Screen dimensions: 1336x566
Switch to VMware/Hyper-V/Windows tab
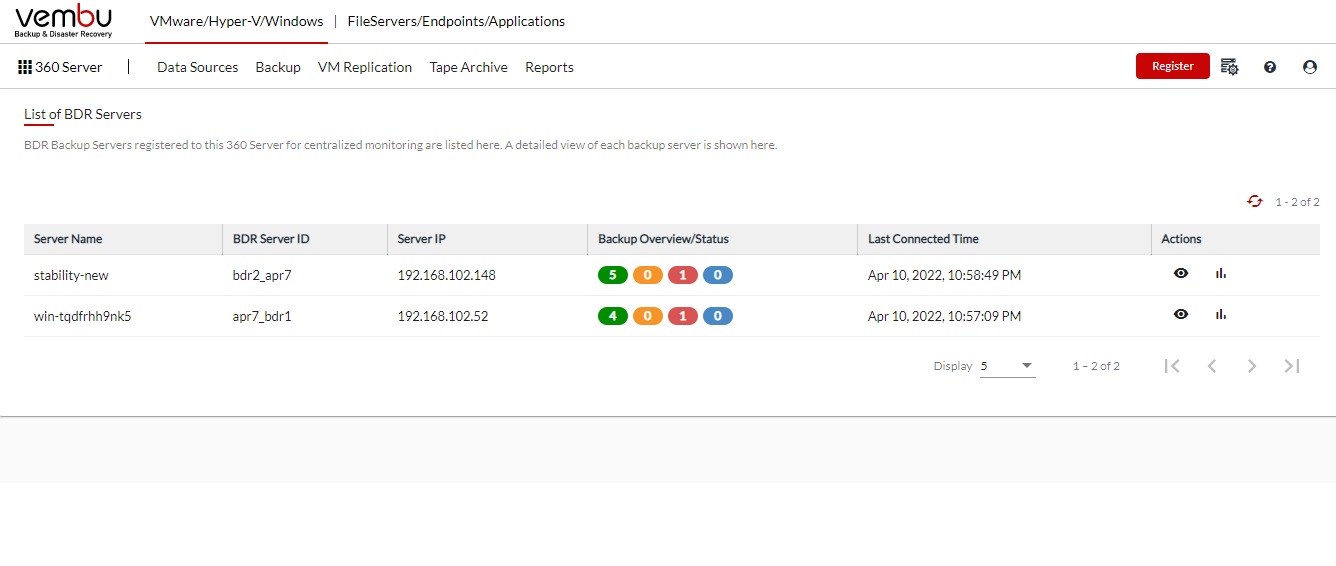coord(236,21)
